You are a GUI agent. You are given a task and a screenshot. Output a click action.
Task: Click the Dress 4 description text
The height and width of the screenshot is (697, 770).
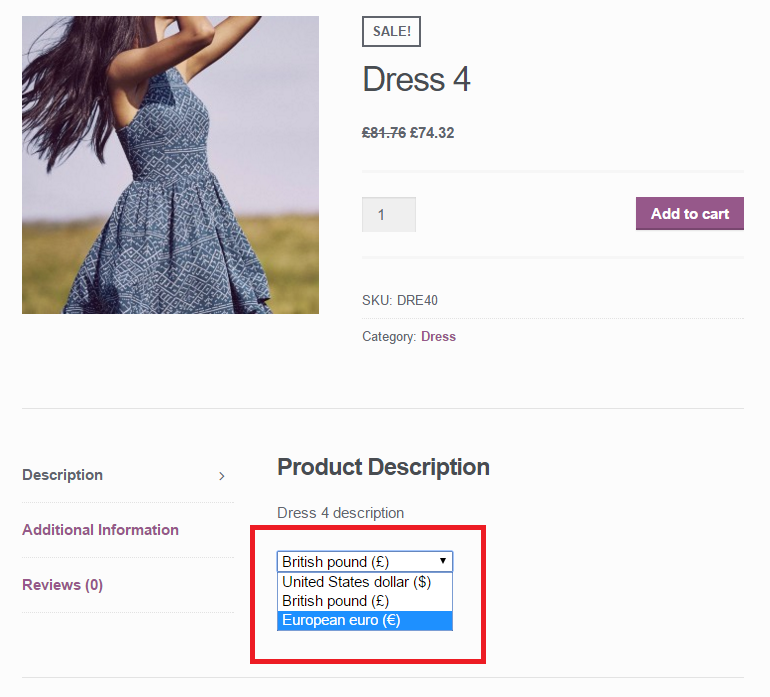340,513
